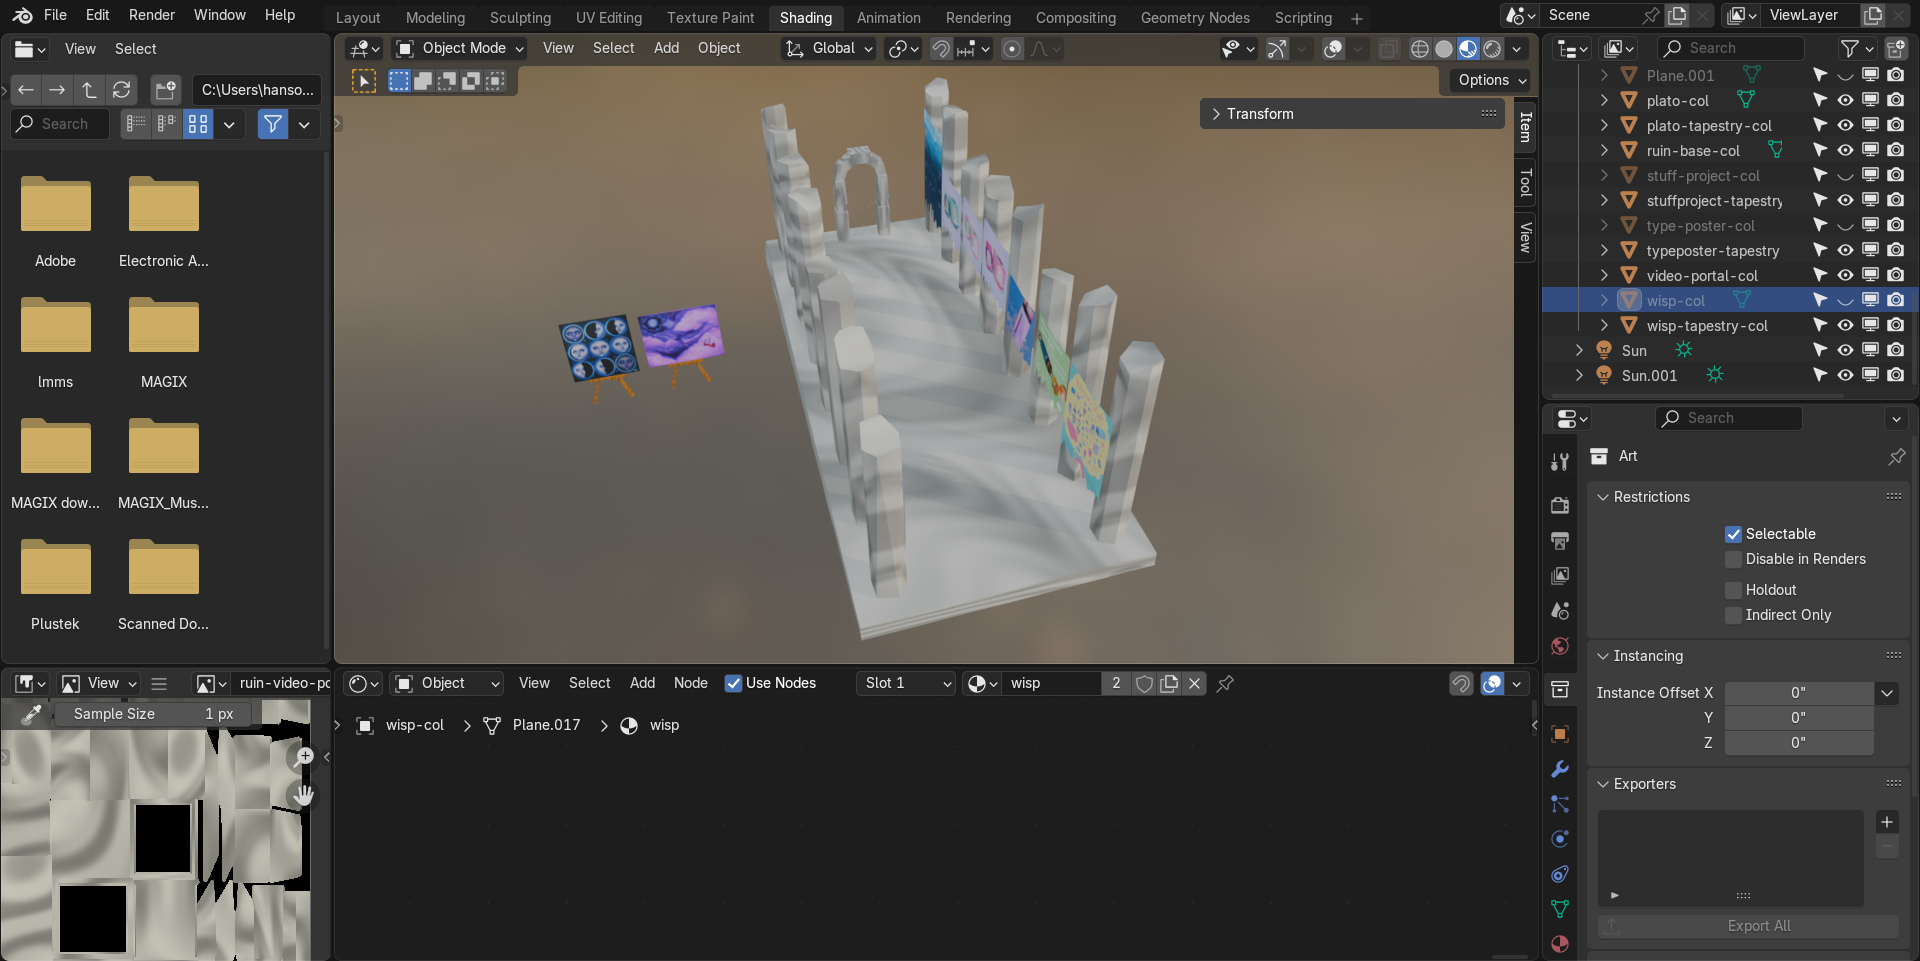Open the Options button in viewport

pyautogui.click(x=1491, y=80)
